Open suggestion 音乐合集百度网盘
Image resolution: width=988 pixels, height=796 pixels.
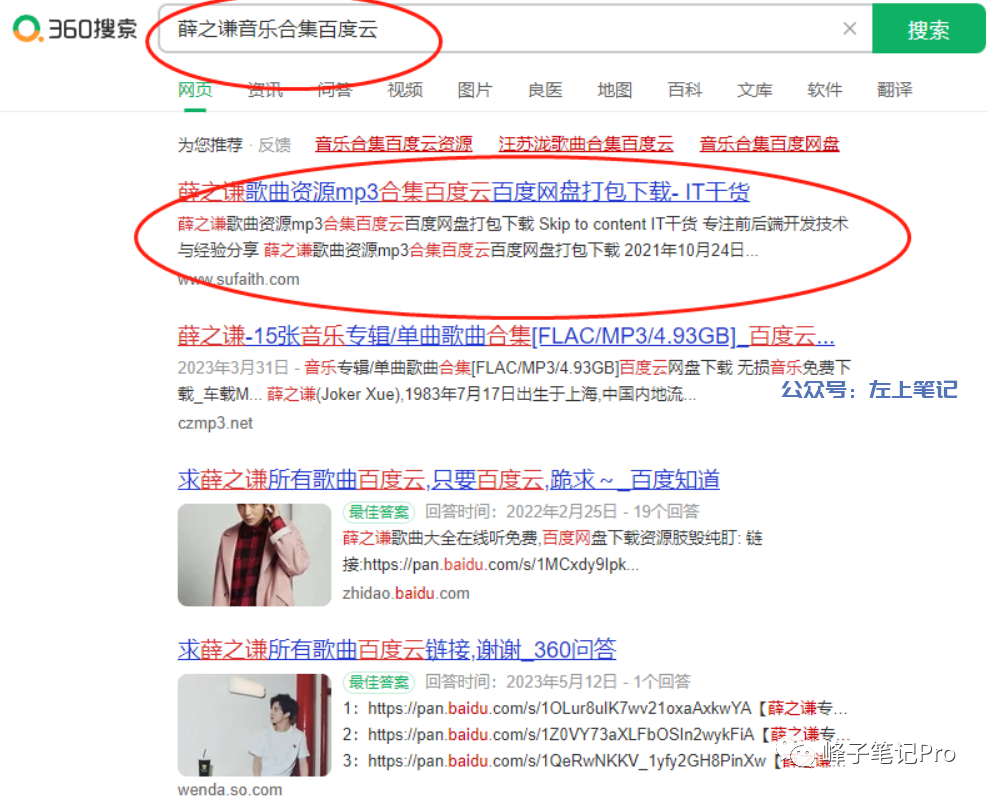(769, 144)
